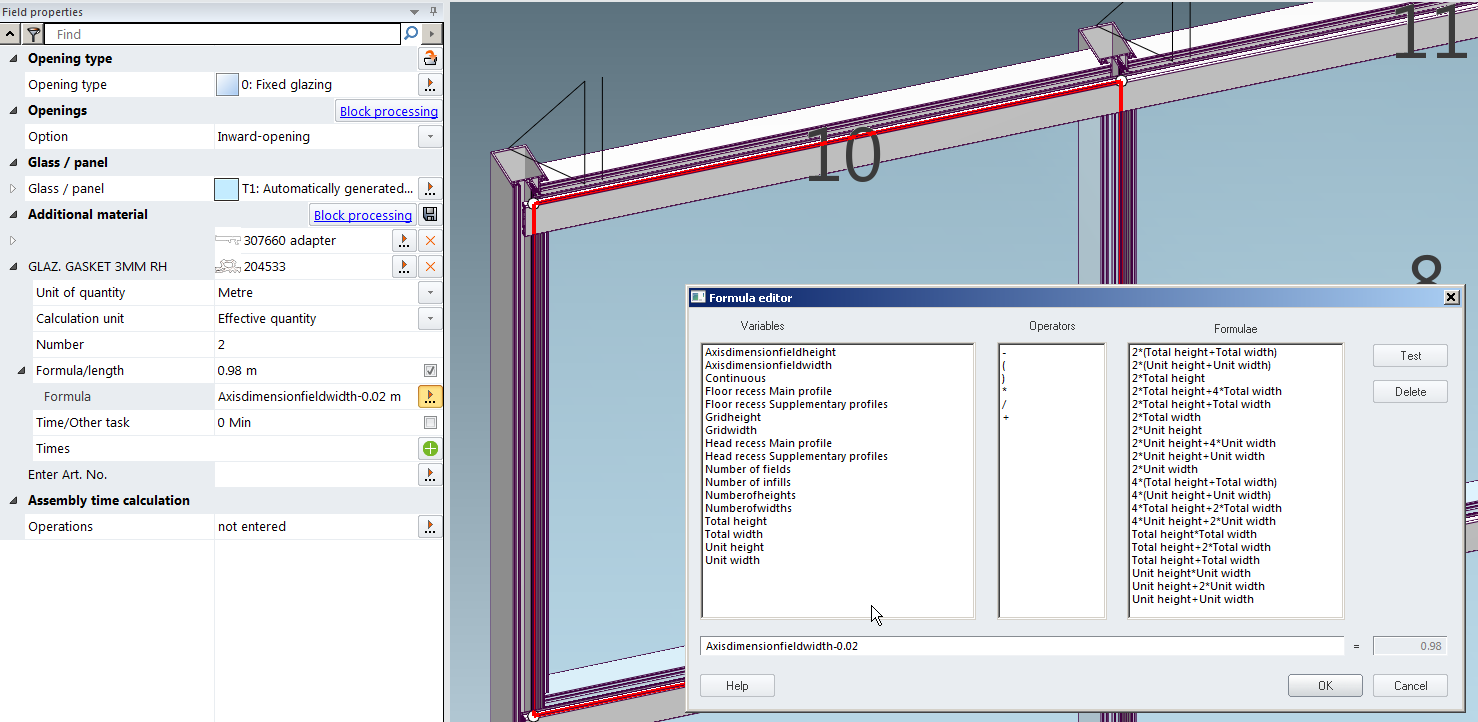Open the Unit of quantity dropdown

coord(430,293)
